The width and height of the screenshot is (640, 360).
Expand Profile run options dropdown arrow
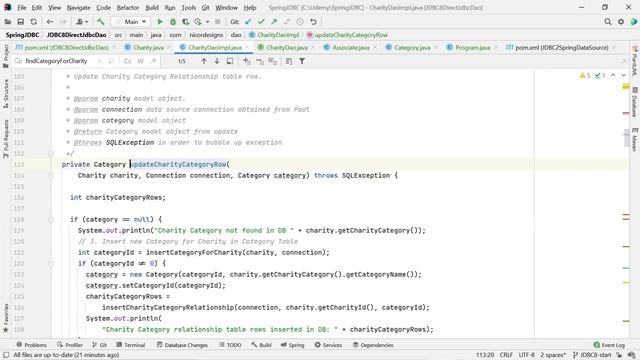click(x=207, y=22)
